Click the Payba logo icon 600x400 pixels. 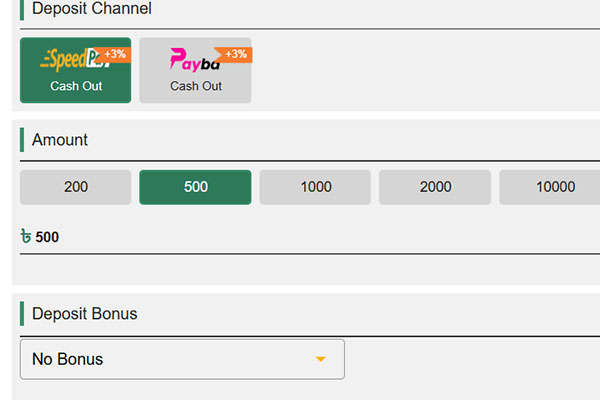click(193, 61)
